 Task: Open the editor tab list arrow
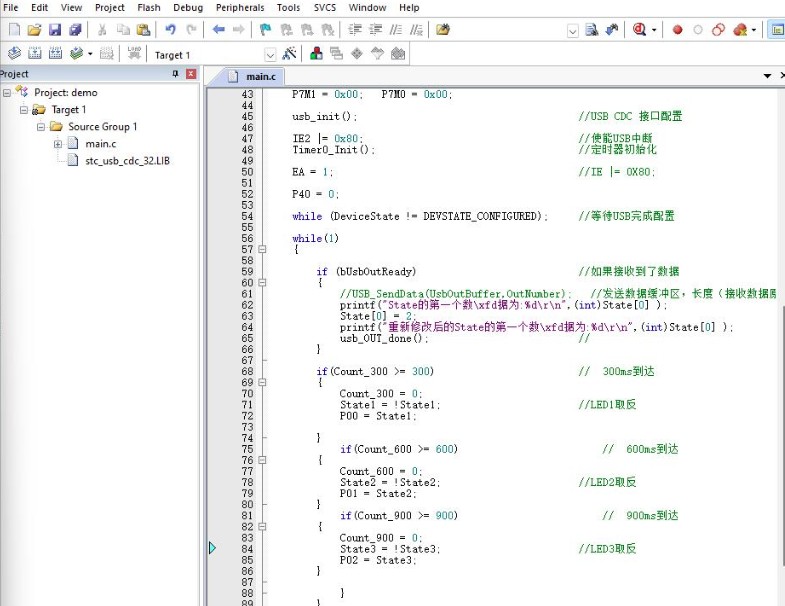767,76
